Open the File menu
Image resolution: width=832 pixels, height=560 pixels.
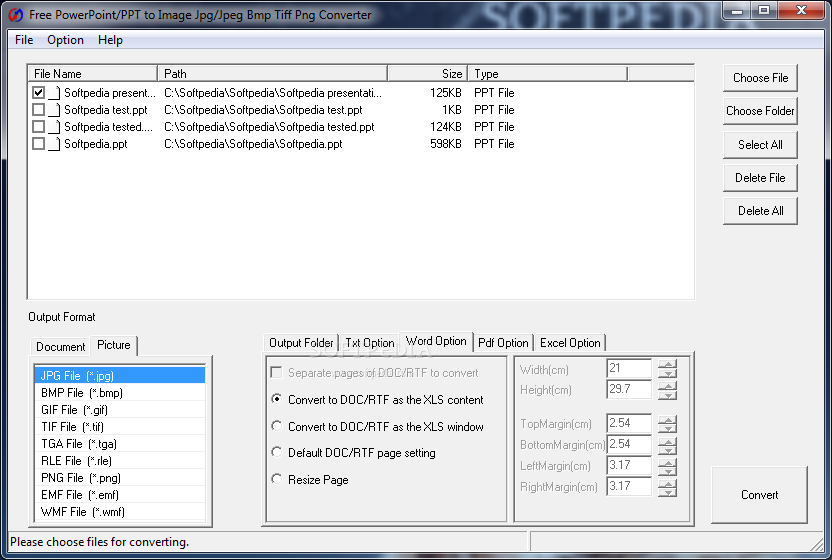[x=24, y=40]
